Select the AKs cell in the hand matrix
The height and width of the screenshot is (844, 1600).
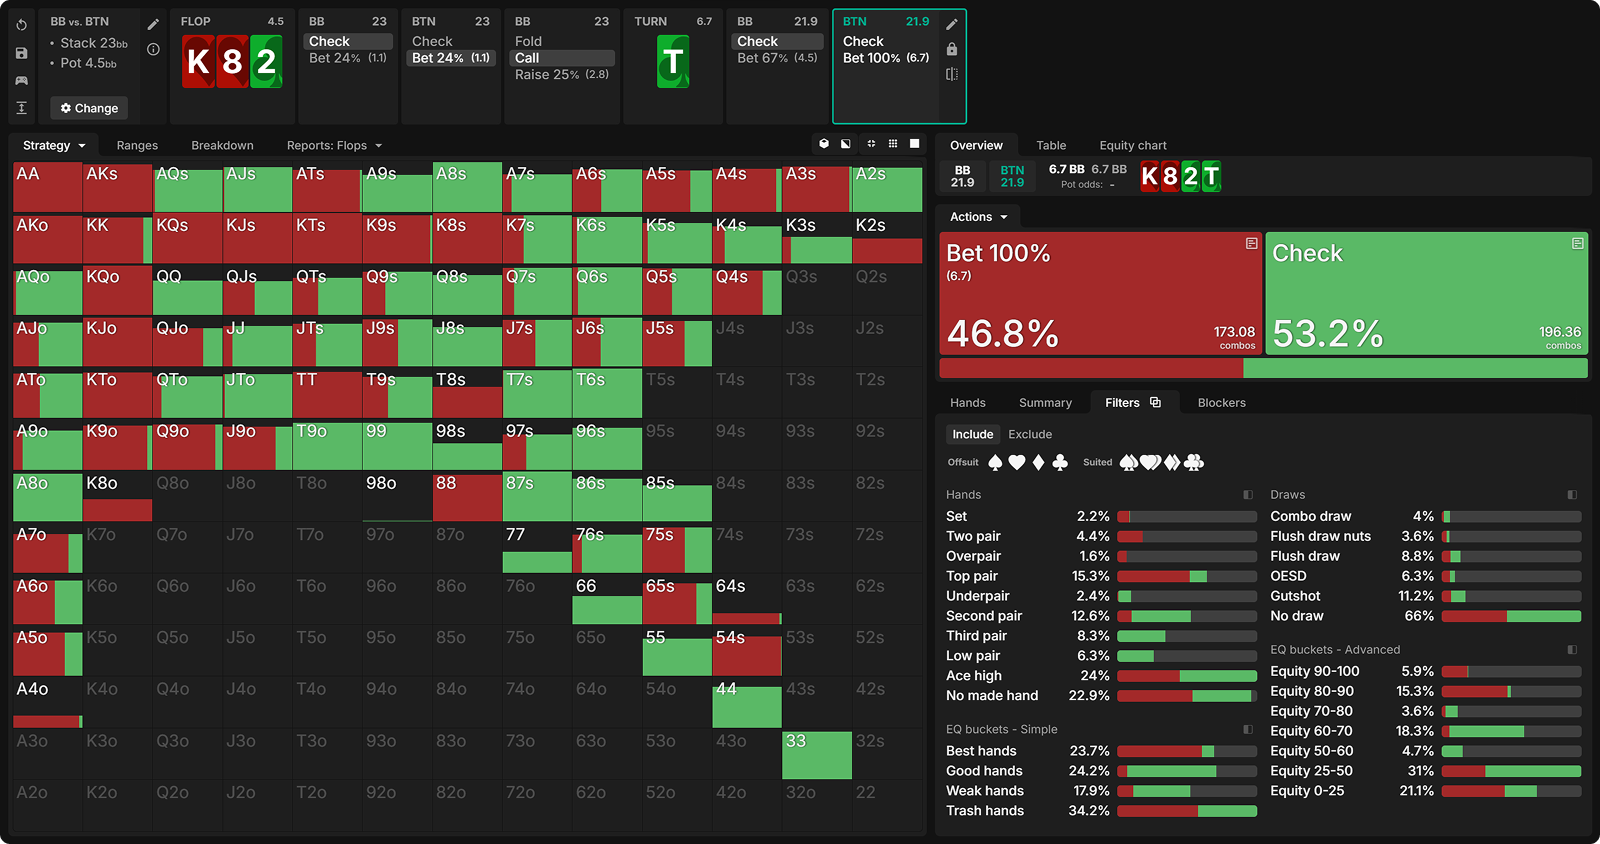pos(117,188)
